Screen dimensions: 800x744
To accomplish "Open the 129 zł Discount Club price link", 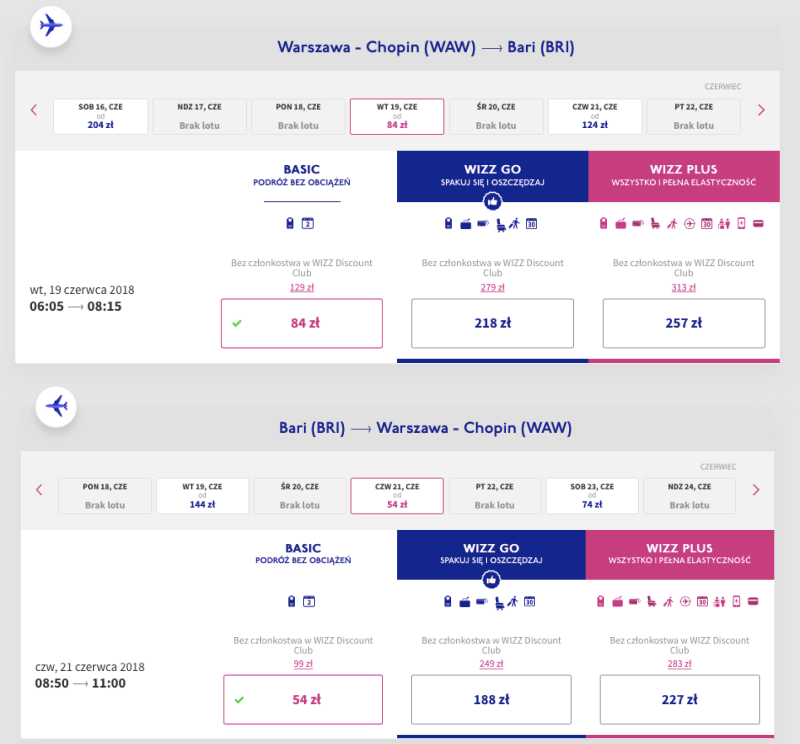I will coord(302,287).
